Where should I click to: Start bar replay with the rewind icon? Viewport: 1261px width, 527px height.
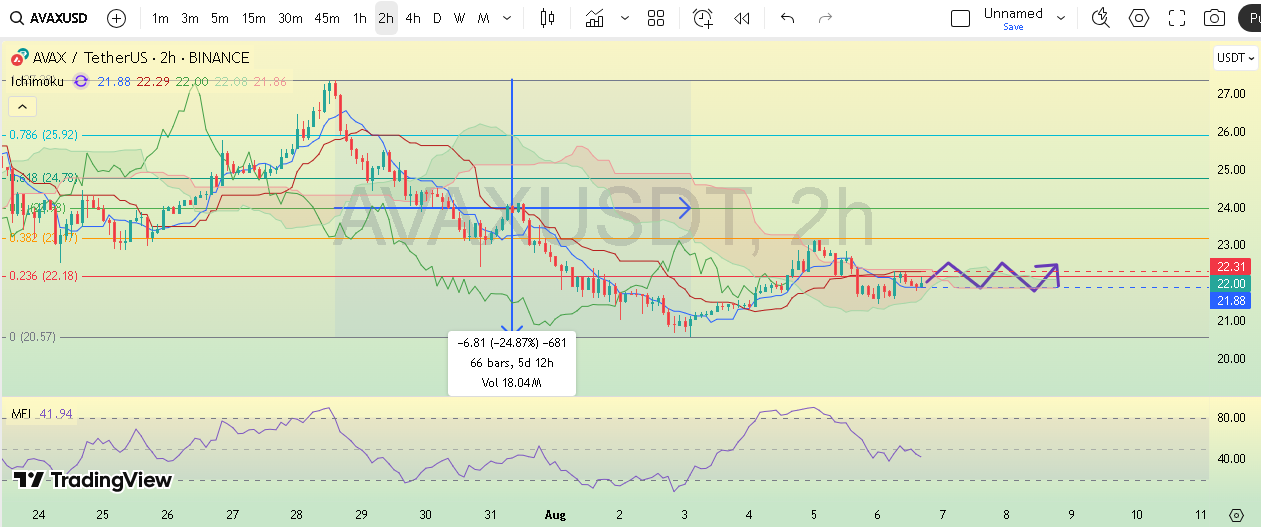coord(741,18)
